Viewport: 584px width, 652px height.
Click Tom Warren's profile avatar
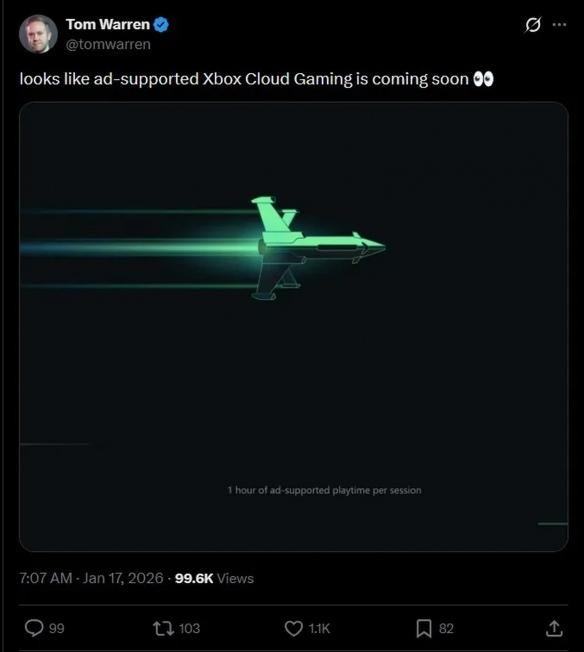point(38,34)
